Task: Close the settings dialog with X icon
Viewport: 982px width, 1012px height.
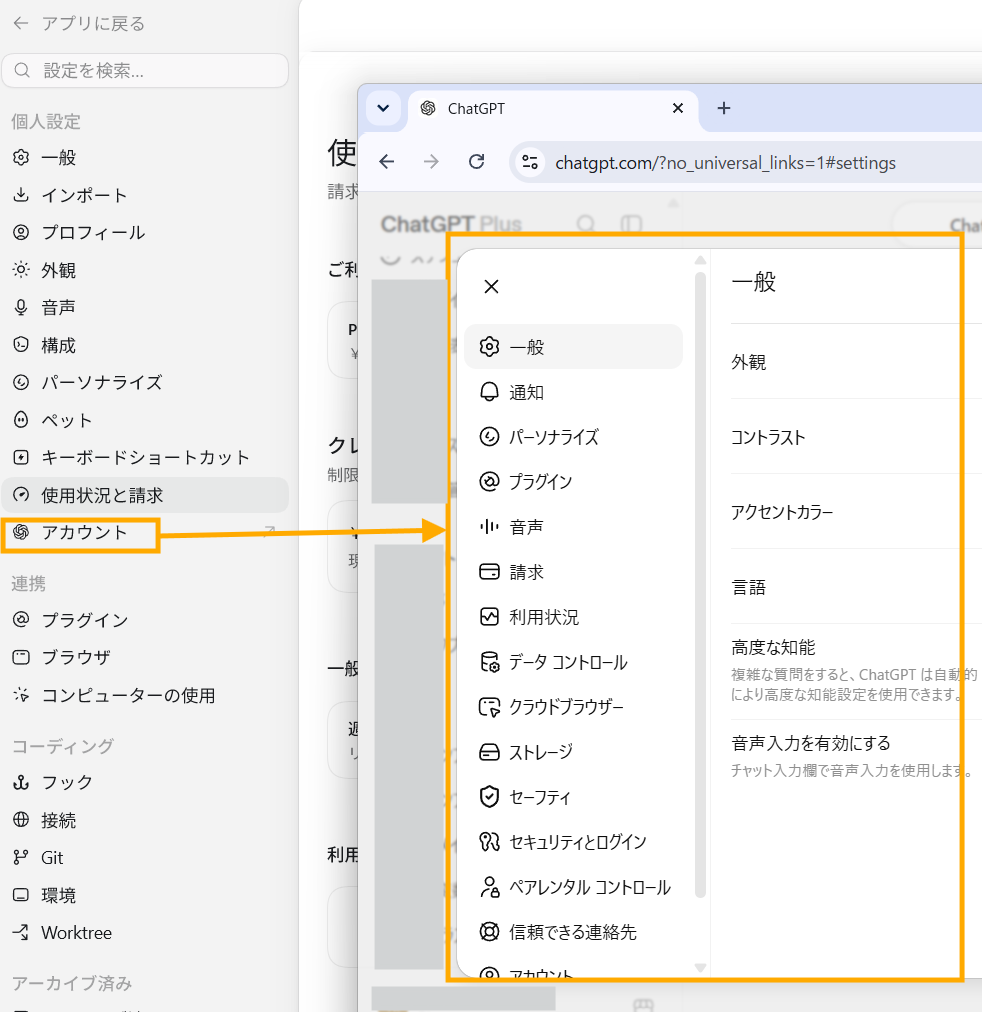Action: 492,287
